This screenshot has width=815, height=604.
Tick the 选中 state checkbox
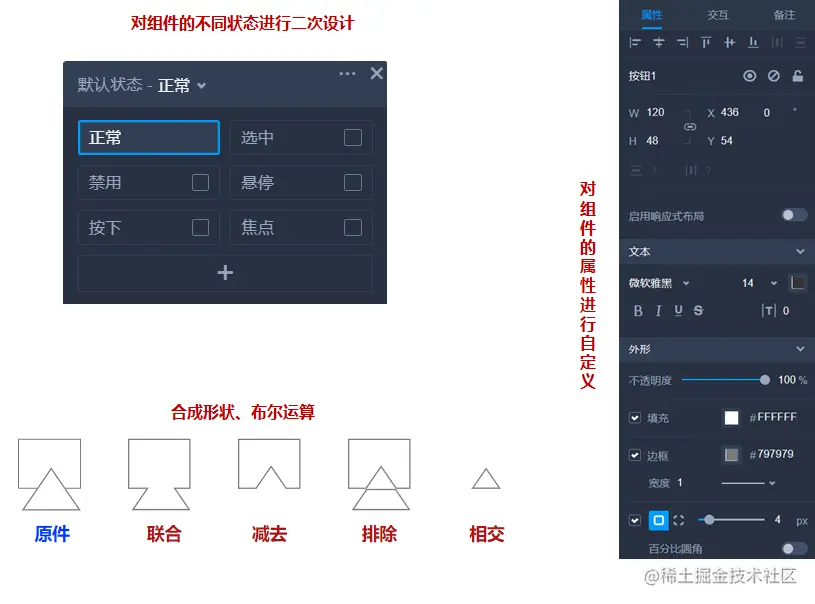click(x=353, y=138)
